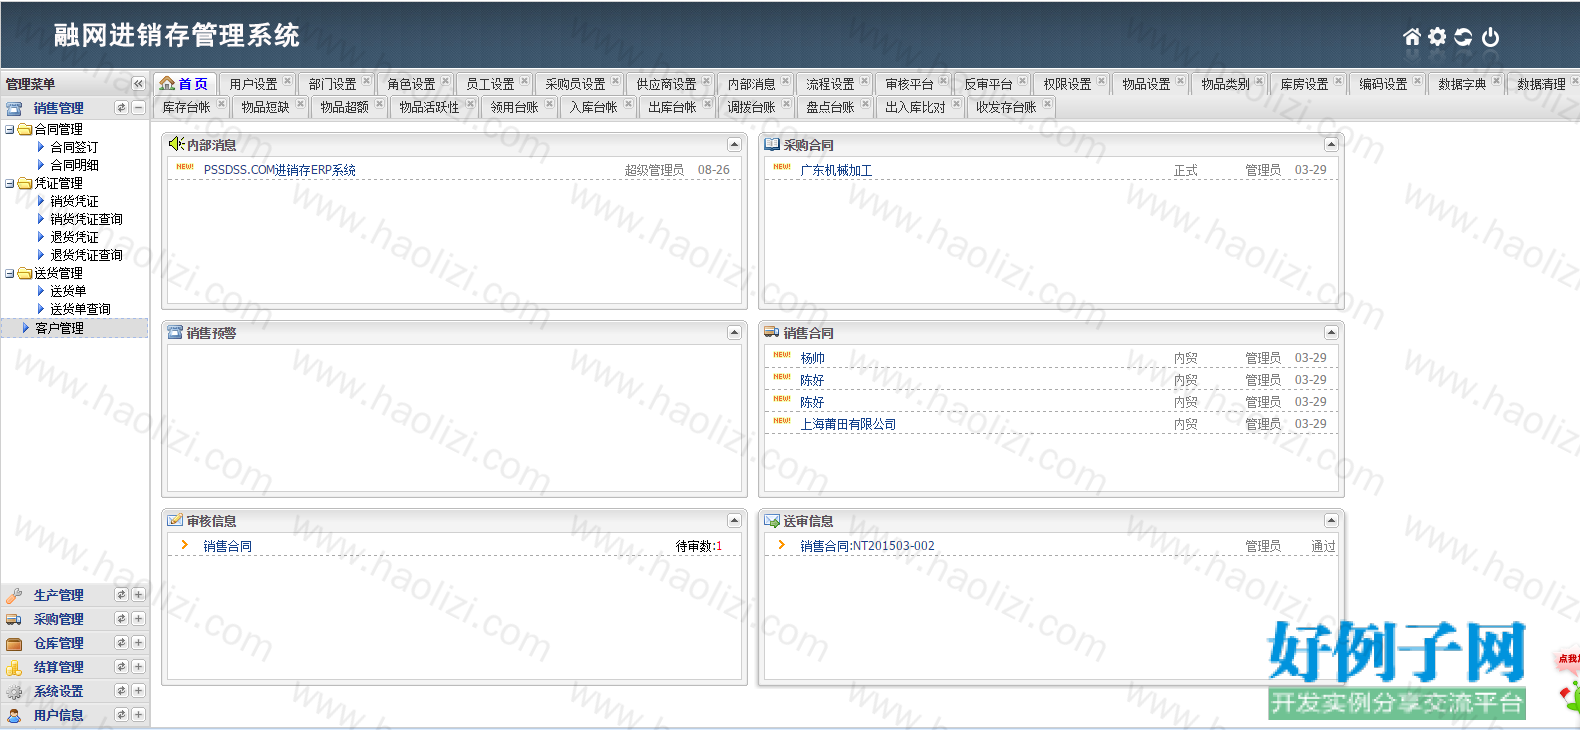The image size is (1580, 730).
Task: Click the 销售预警 panel icon
Action: 176,332
